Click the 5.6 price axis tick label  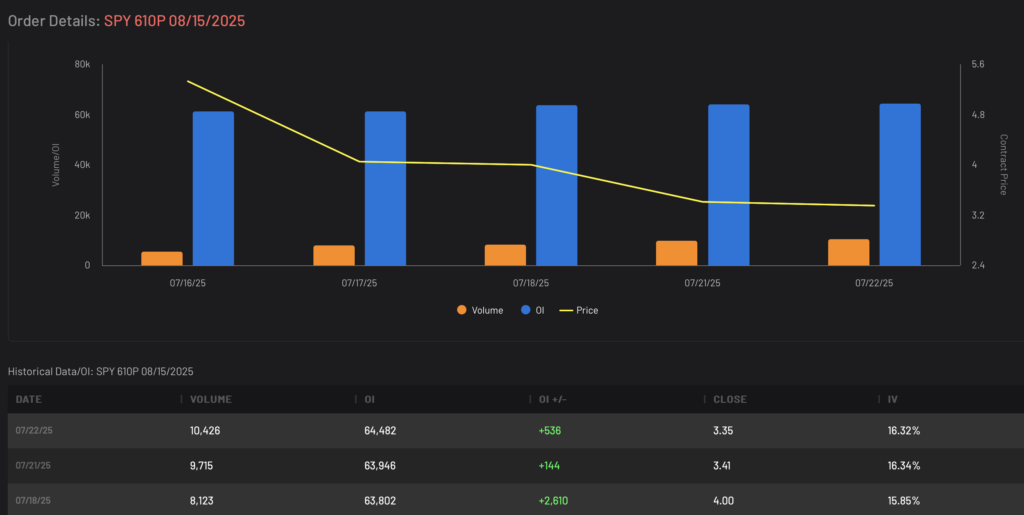(978, 65)
